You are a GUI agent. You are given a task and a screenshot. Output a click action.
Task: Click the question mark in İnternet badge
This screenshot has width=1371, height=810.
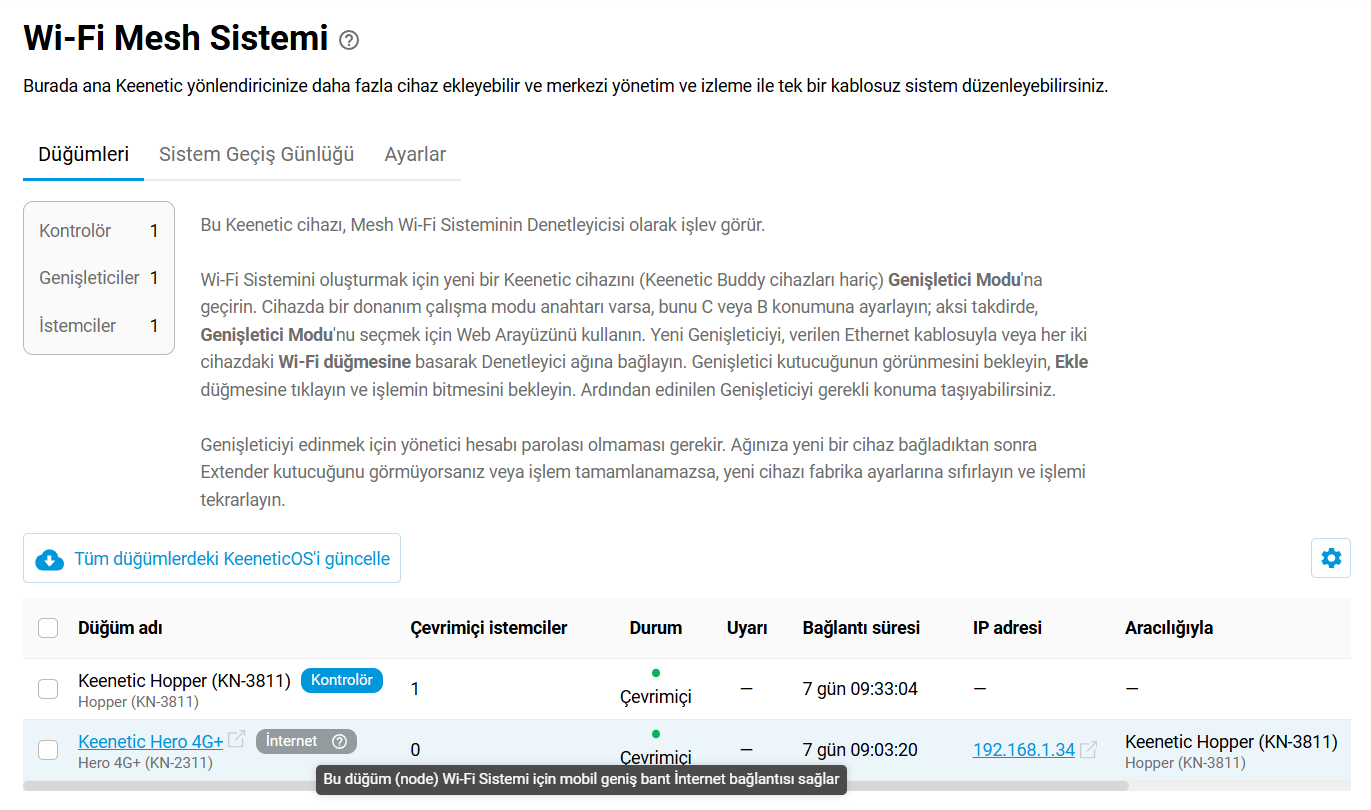[x=339, y=741]
